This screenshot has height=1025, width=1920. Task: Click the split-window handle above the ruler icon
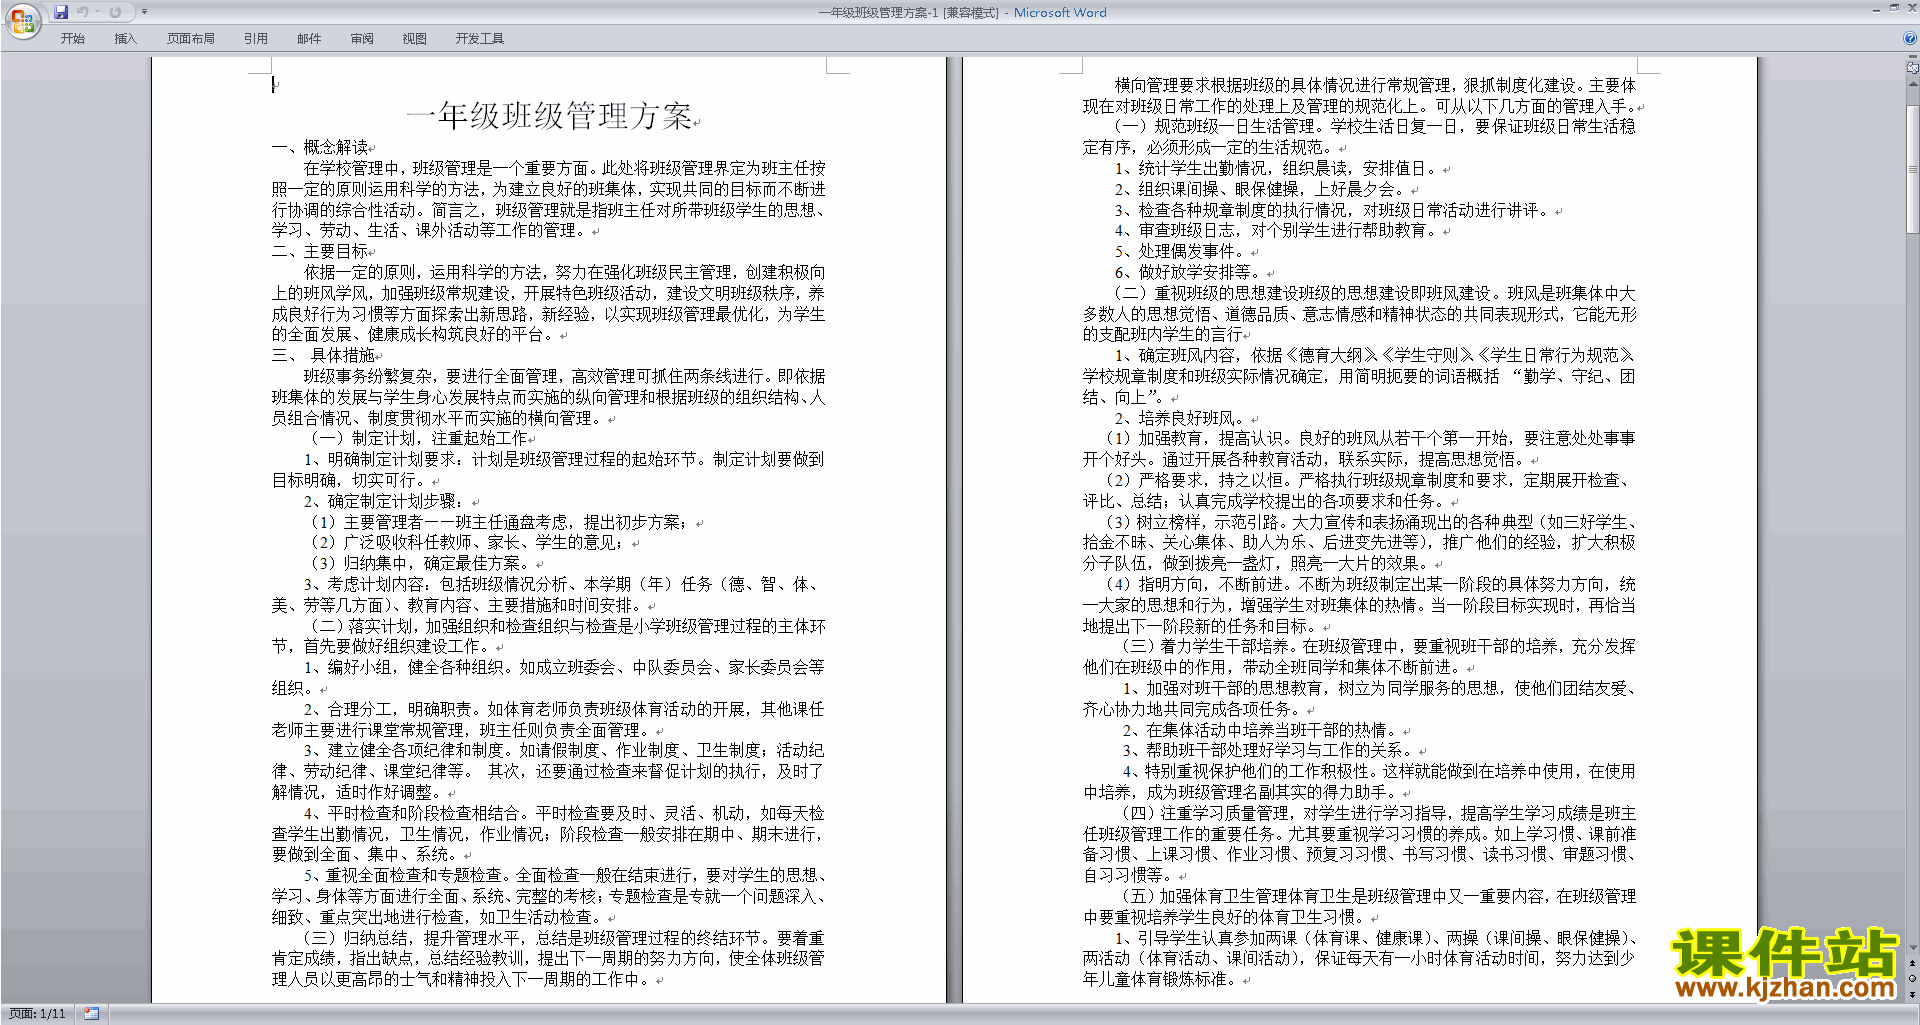tap(1913, 57)
